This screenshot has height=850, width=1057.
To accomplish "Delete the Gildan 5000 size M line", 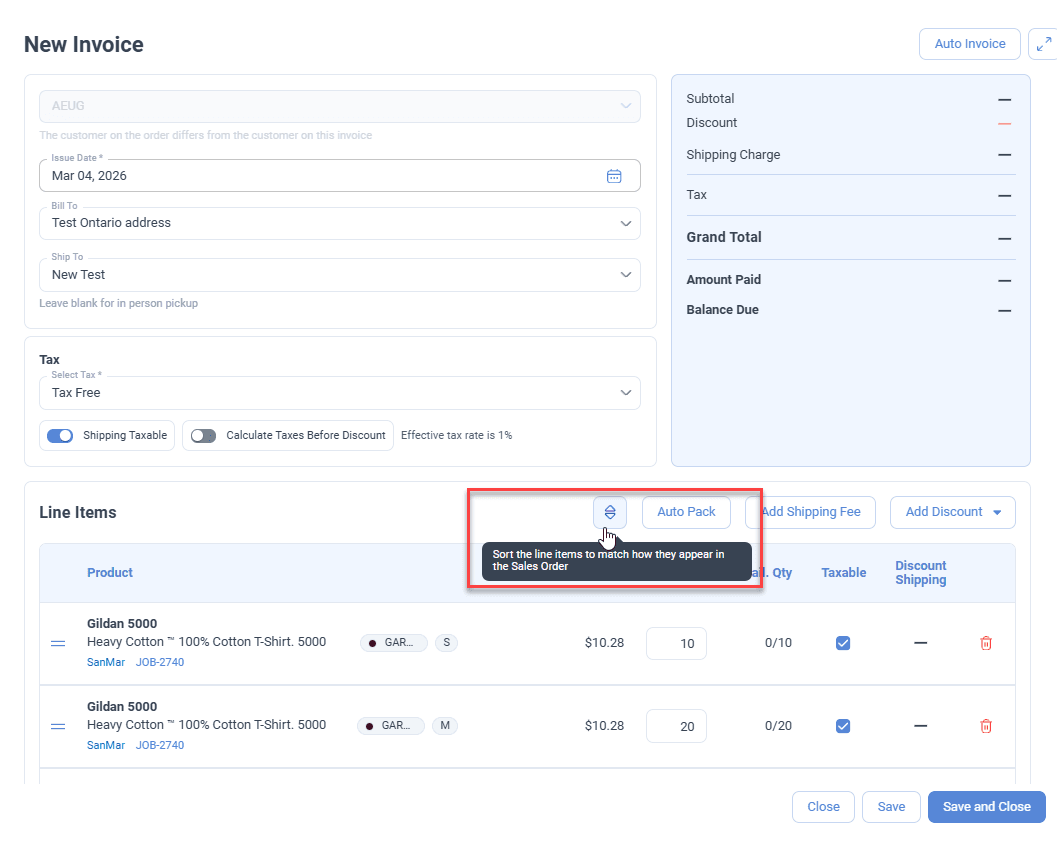I will [x=985, y=726].
